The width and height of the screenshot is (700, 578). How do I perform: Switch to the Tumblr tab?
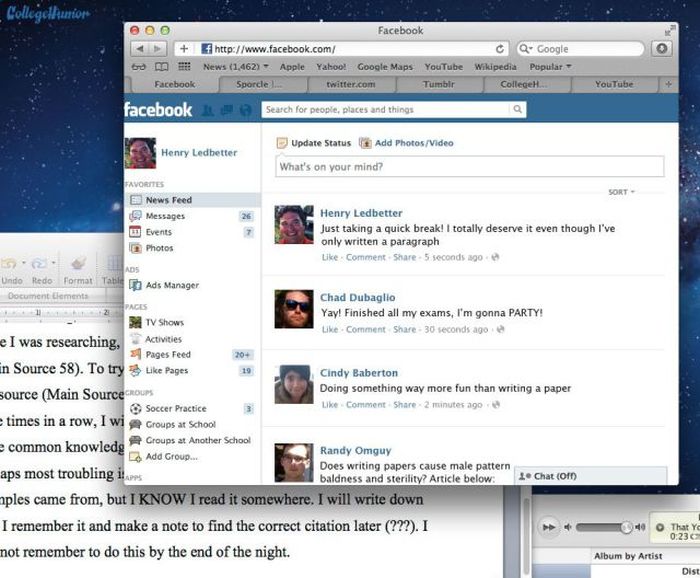pyautogui.click(x=439, y=84)
